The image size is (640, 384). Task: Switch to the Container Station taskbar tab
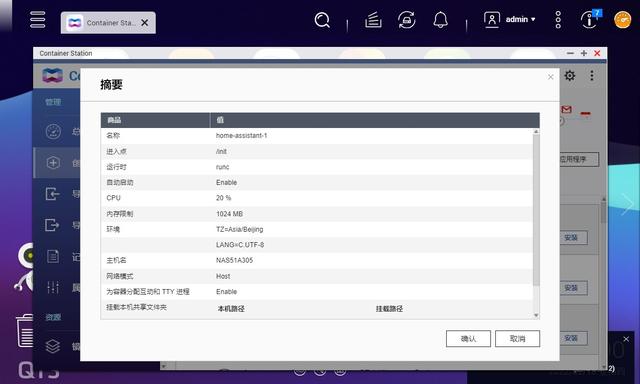108,23
